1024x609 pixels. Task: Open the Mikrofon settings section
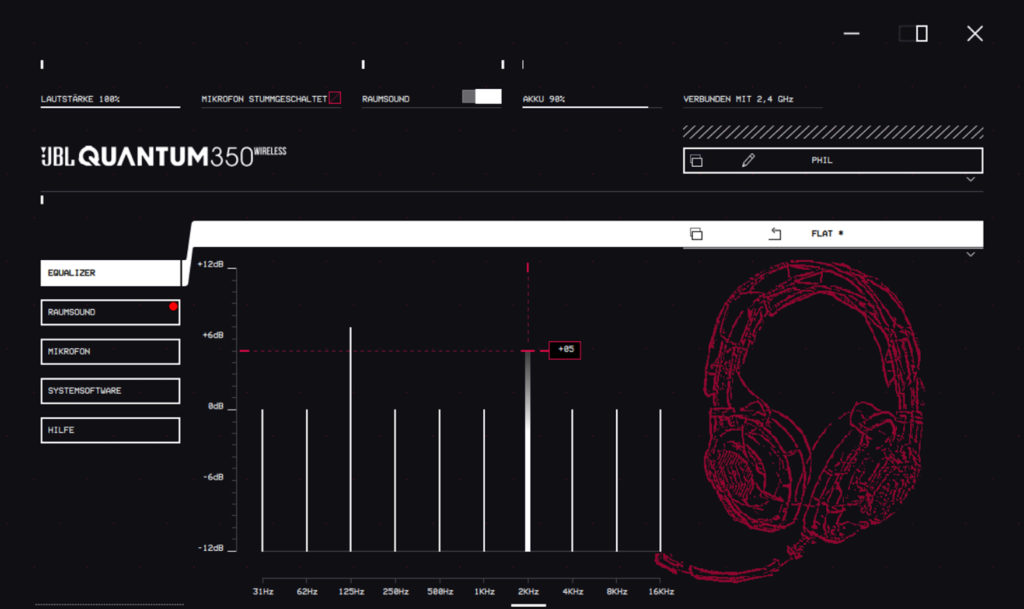pyautogui.click(x=110, y=351)
